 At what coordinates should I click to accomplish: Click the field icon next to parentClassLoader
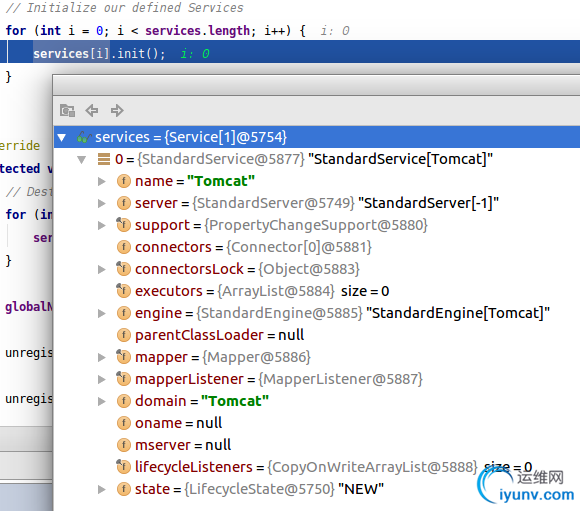pos(124,335)
